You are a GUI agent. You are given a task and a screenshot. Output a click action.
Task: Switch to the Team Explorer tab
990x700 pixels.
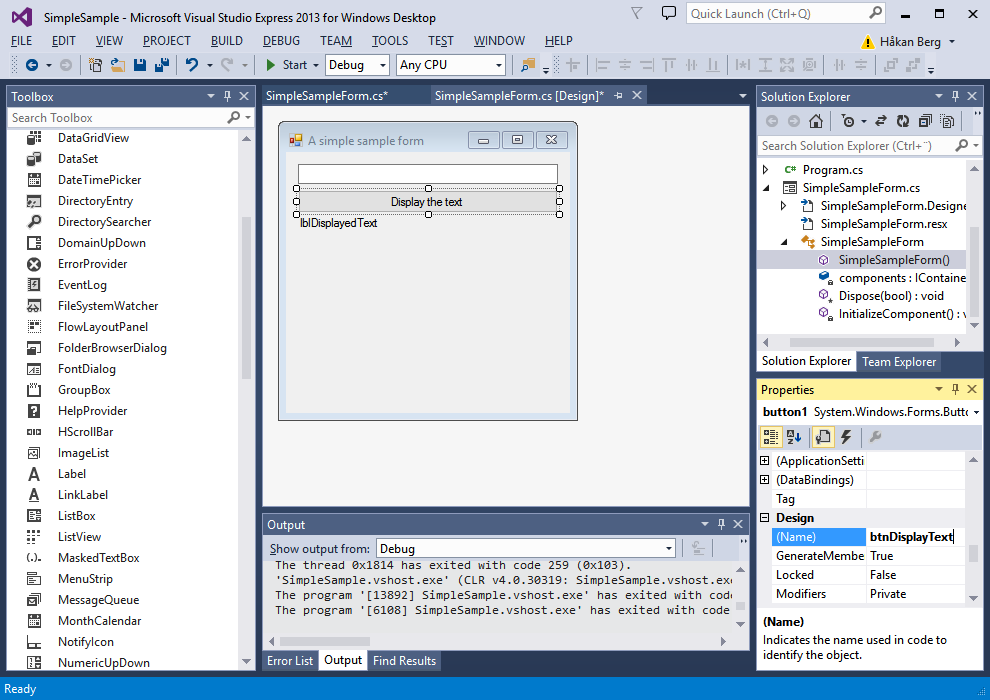pyautogui.click(x=898, y=362)
